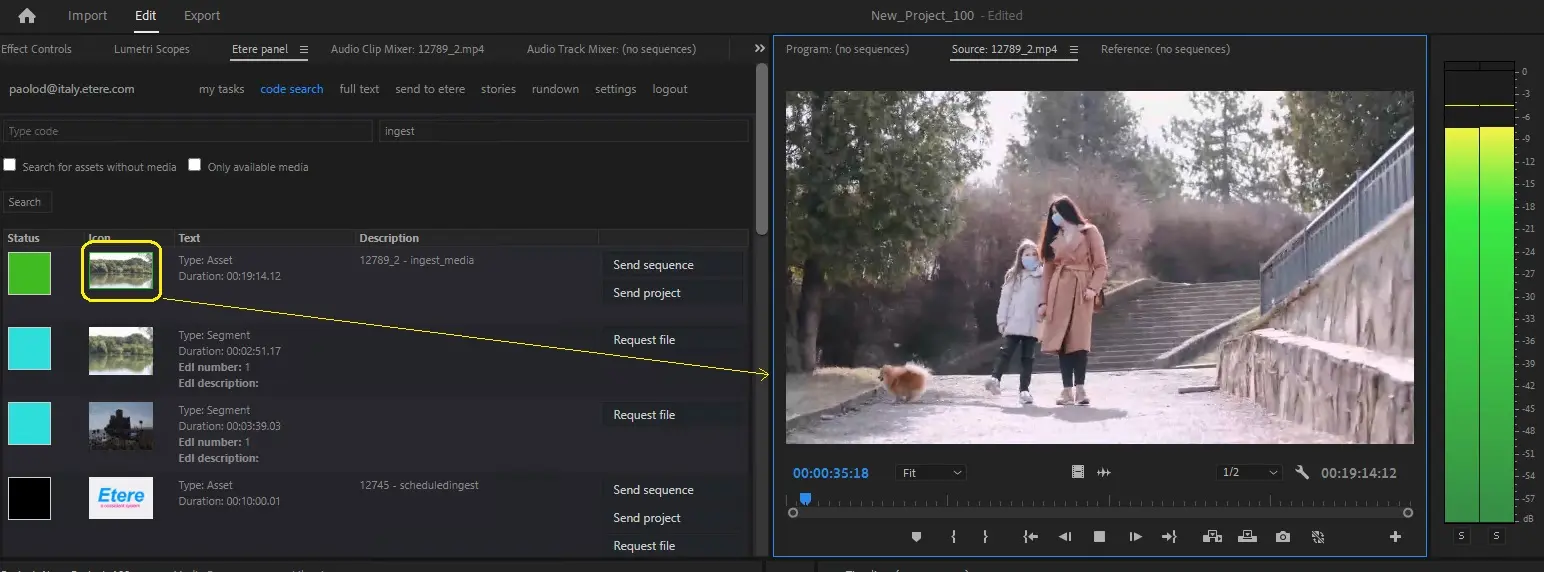Expand the panel overflow chevron
This screenshot has width=1544, height=572.
pyautogui.click(x=760, y=49)
